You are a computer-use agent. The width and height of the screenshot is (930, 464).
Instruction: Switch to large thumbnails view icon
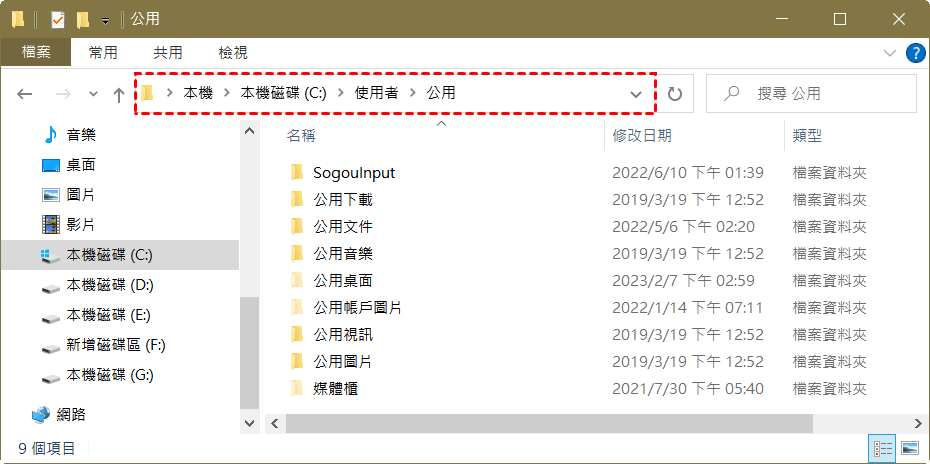tap(909, 448)
